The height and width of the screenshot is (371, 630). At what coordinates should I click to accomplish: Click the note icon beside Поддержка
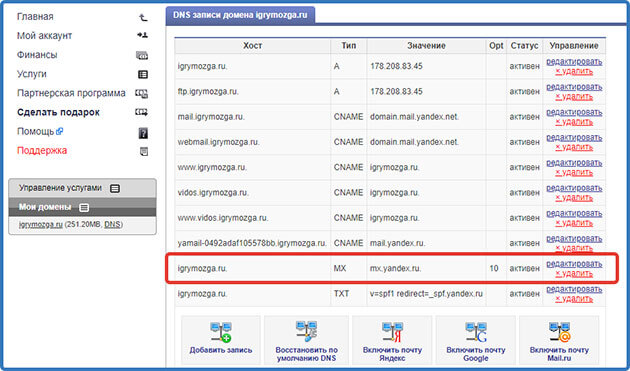143,151
